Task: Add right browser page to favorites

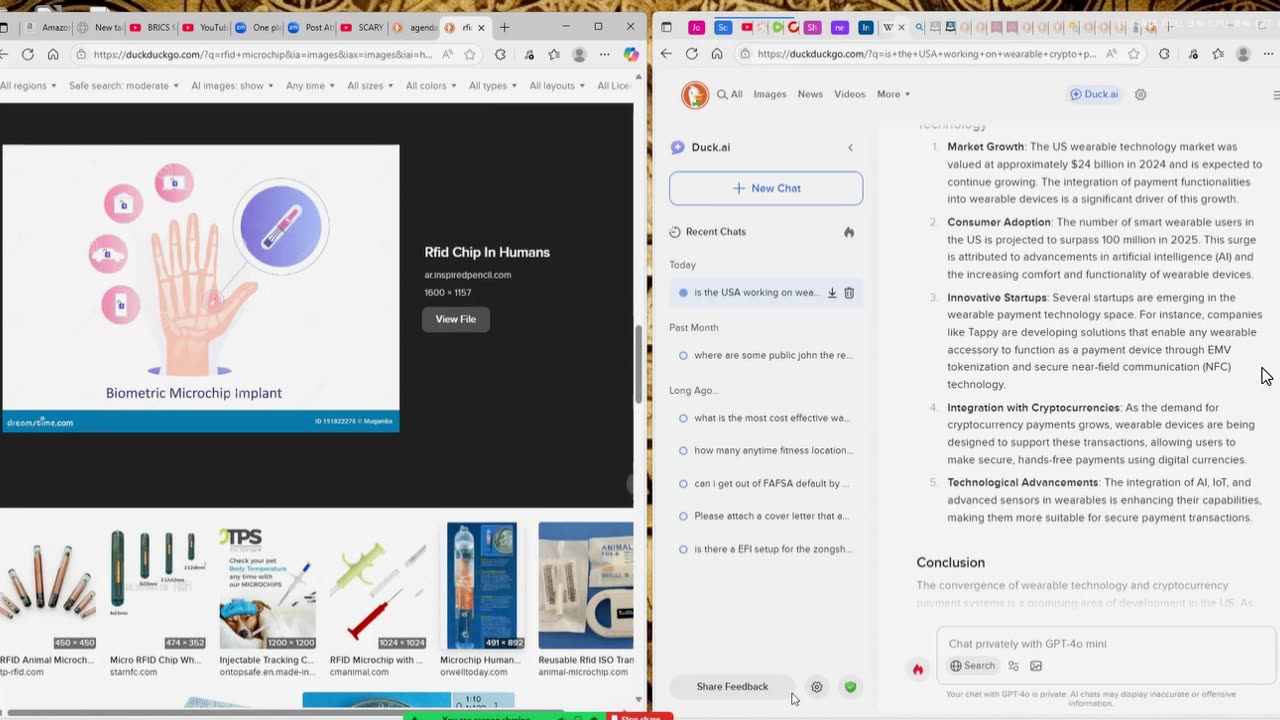Action: pos(1134,54)
